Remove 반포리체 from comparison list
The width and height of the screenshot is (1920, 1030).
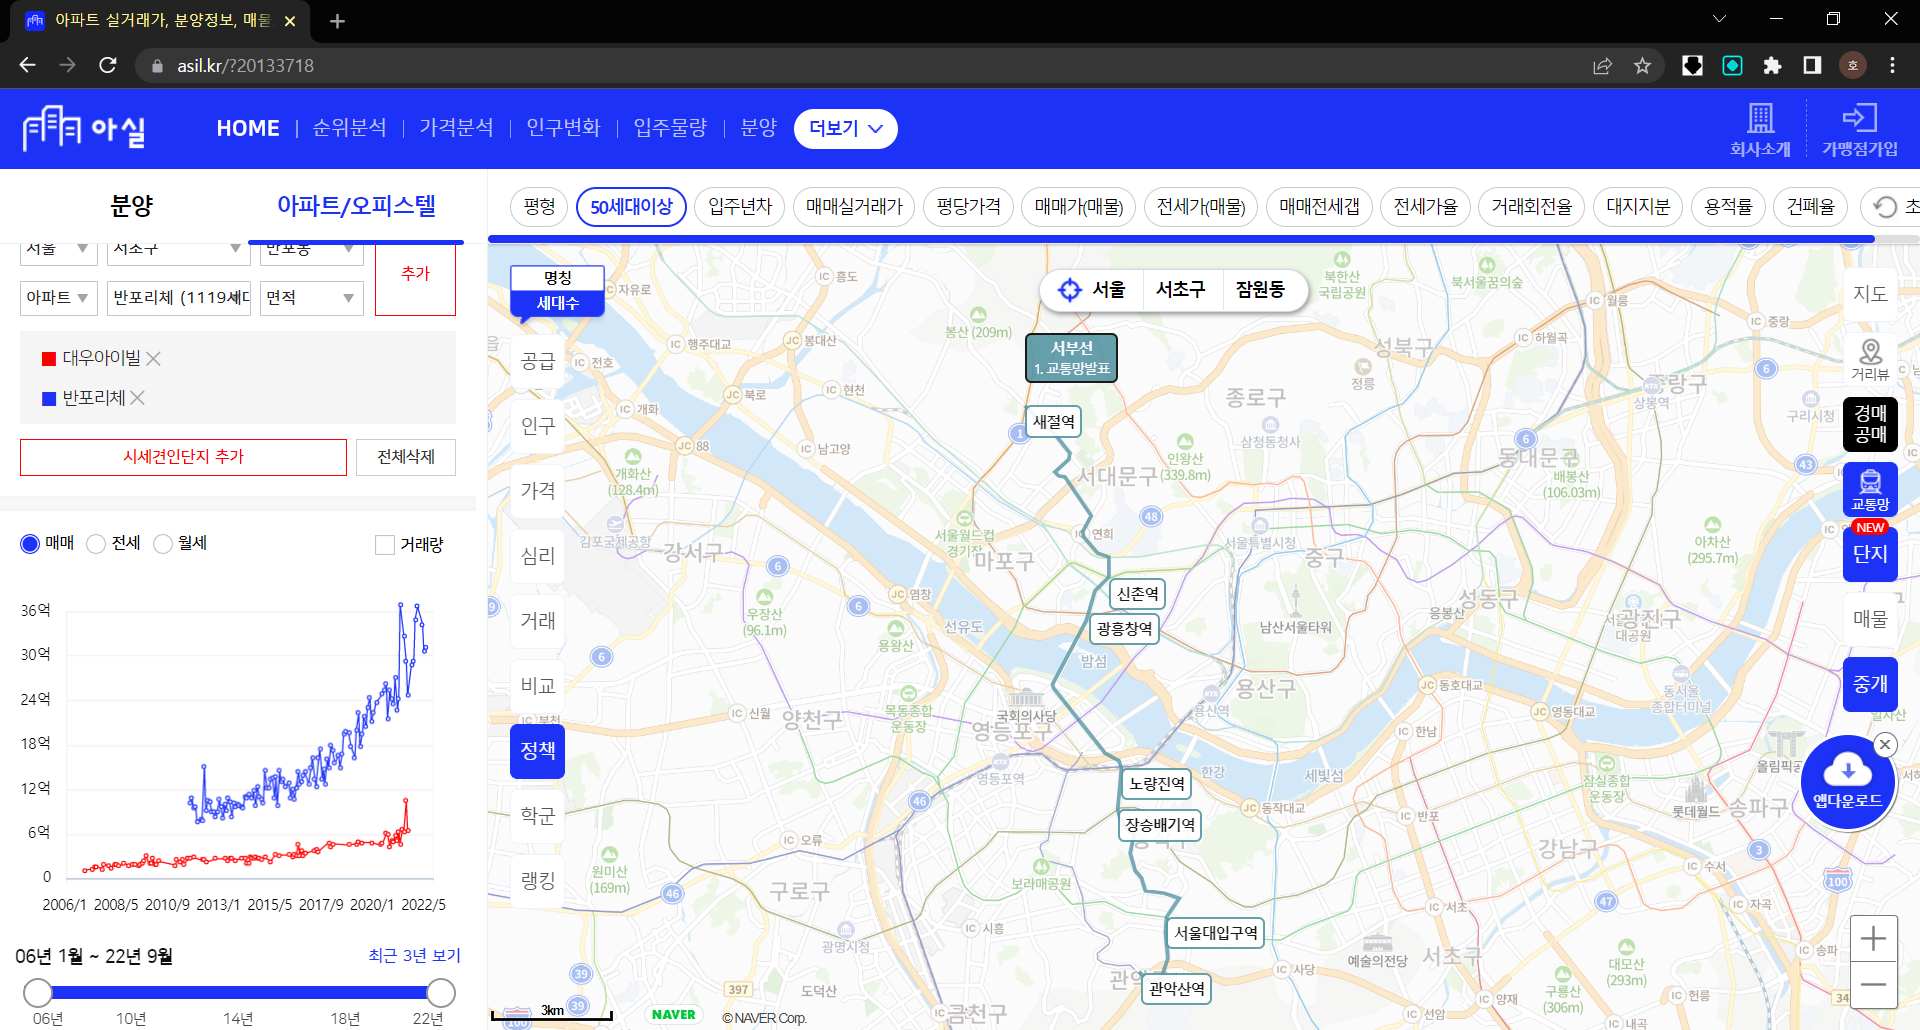(x=137, y=398)
